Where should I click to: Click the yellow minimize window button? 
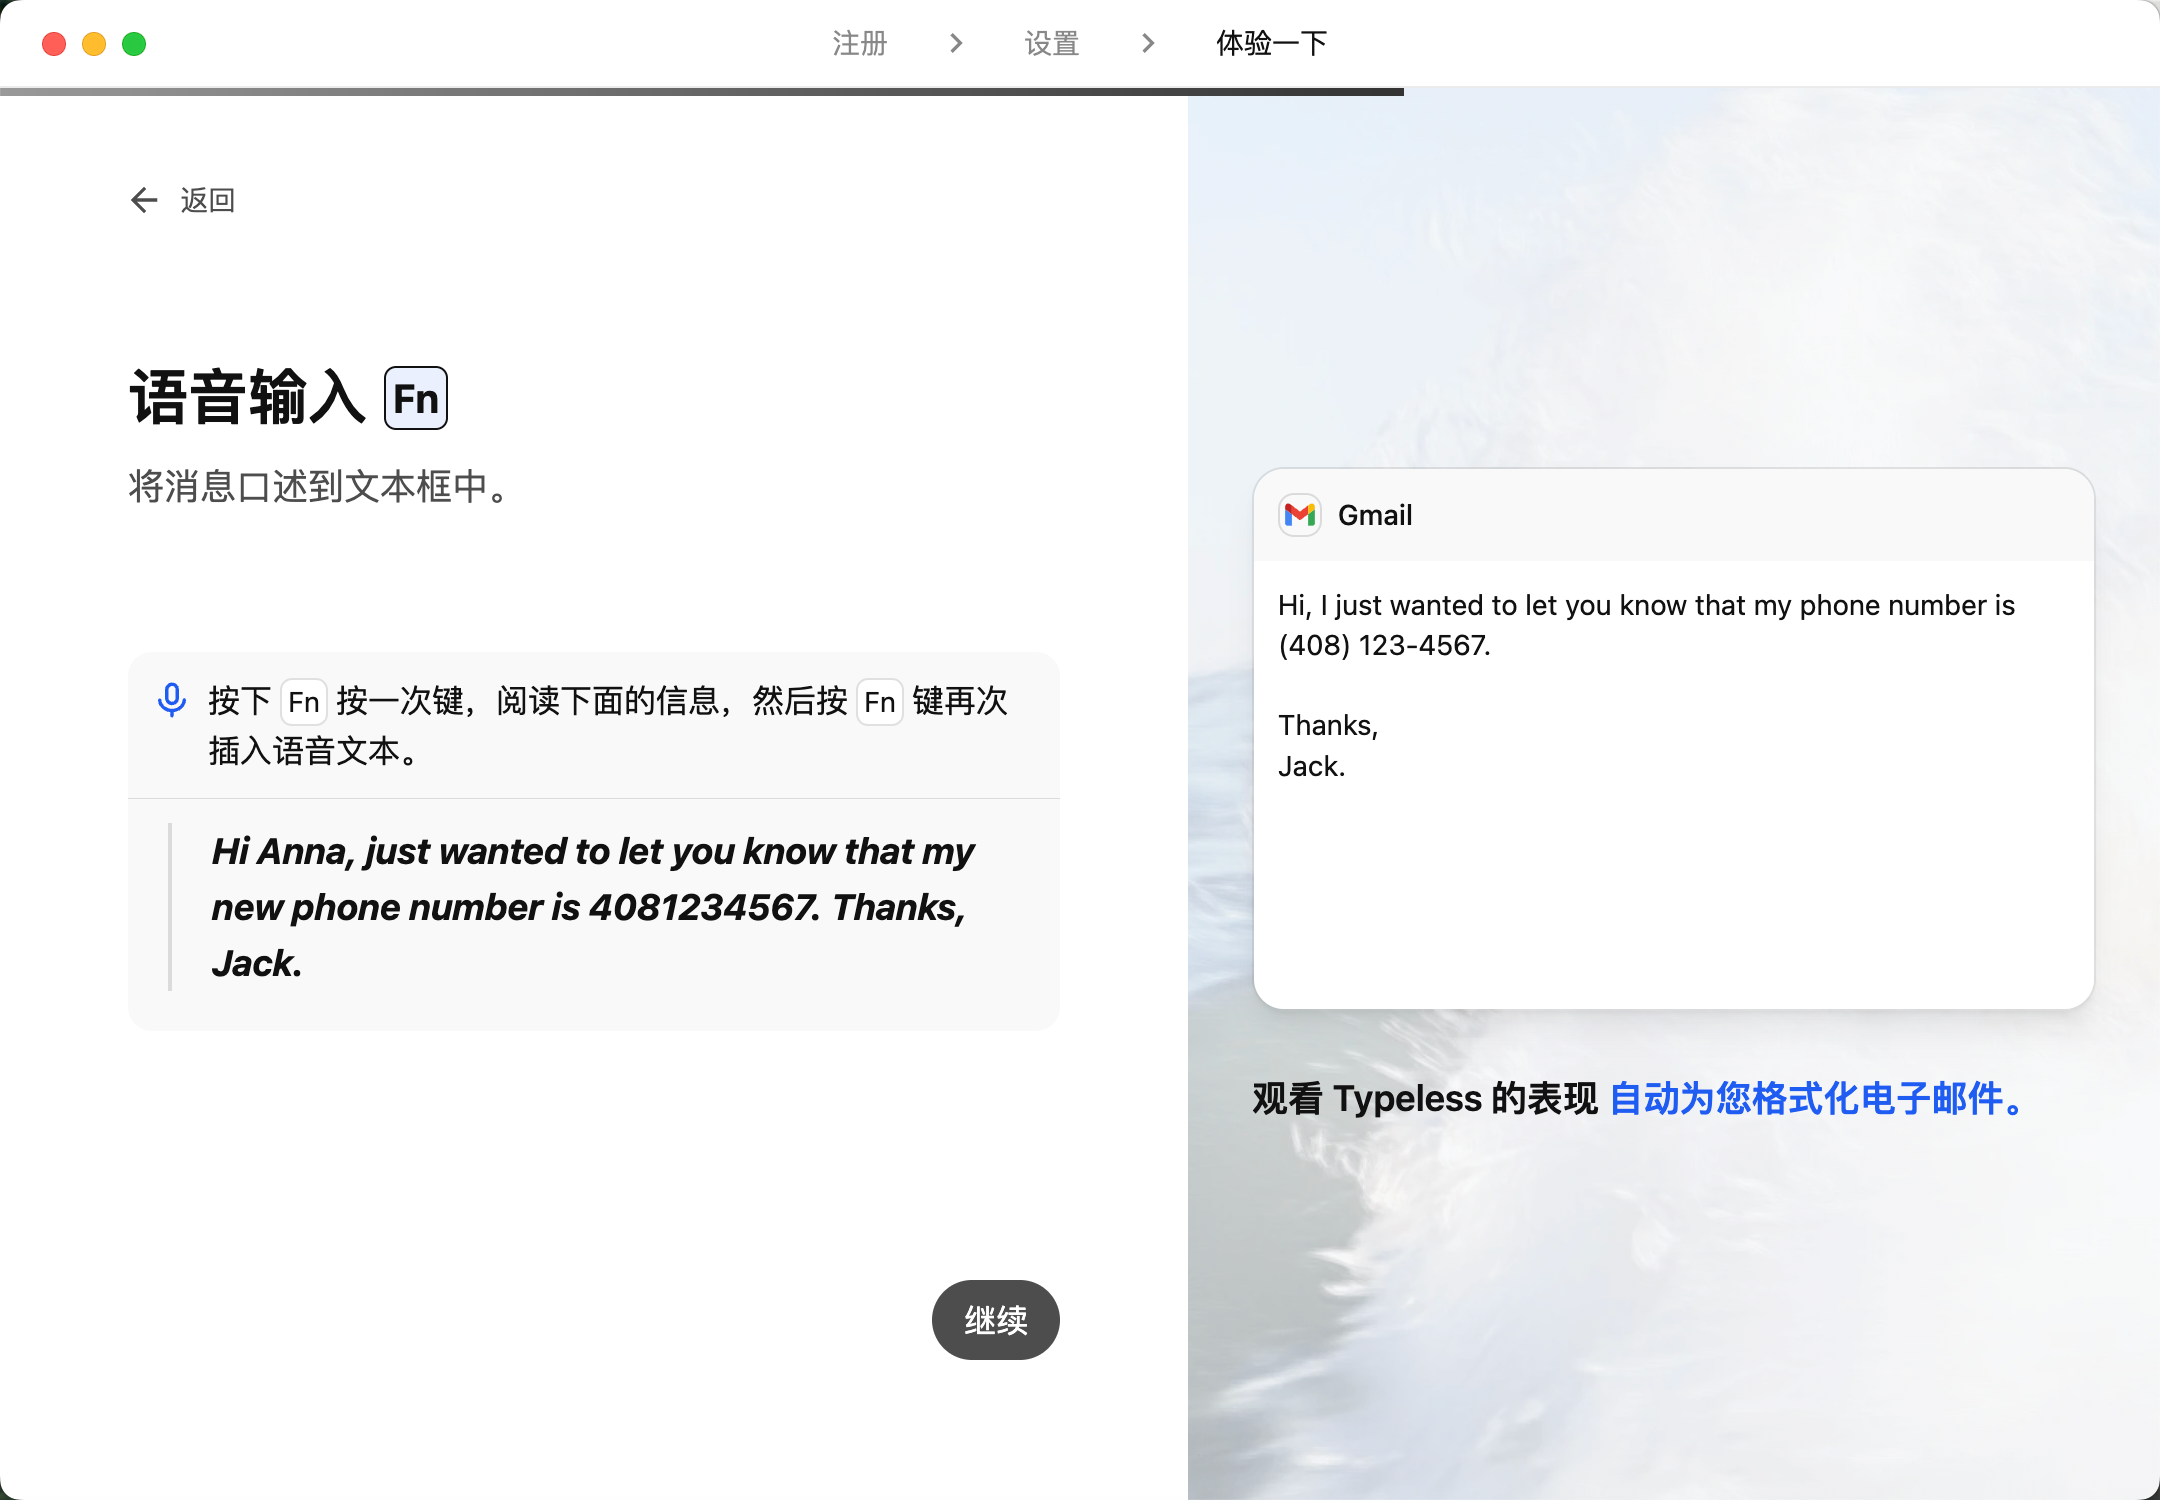click(x=94, y=44)
